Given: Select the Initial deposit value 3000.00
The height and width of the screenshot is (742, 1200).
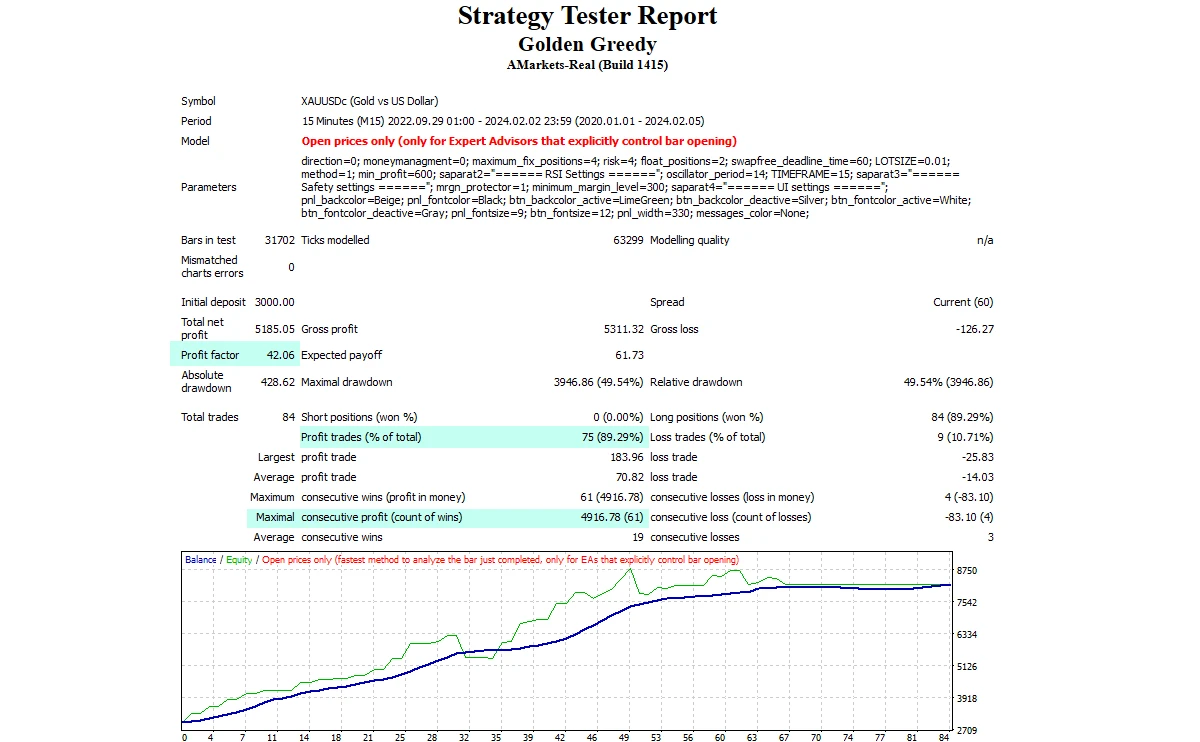Looking at the screenshot, I should (x=274, y=302).
